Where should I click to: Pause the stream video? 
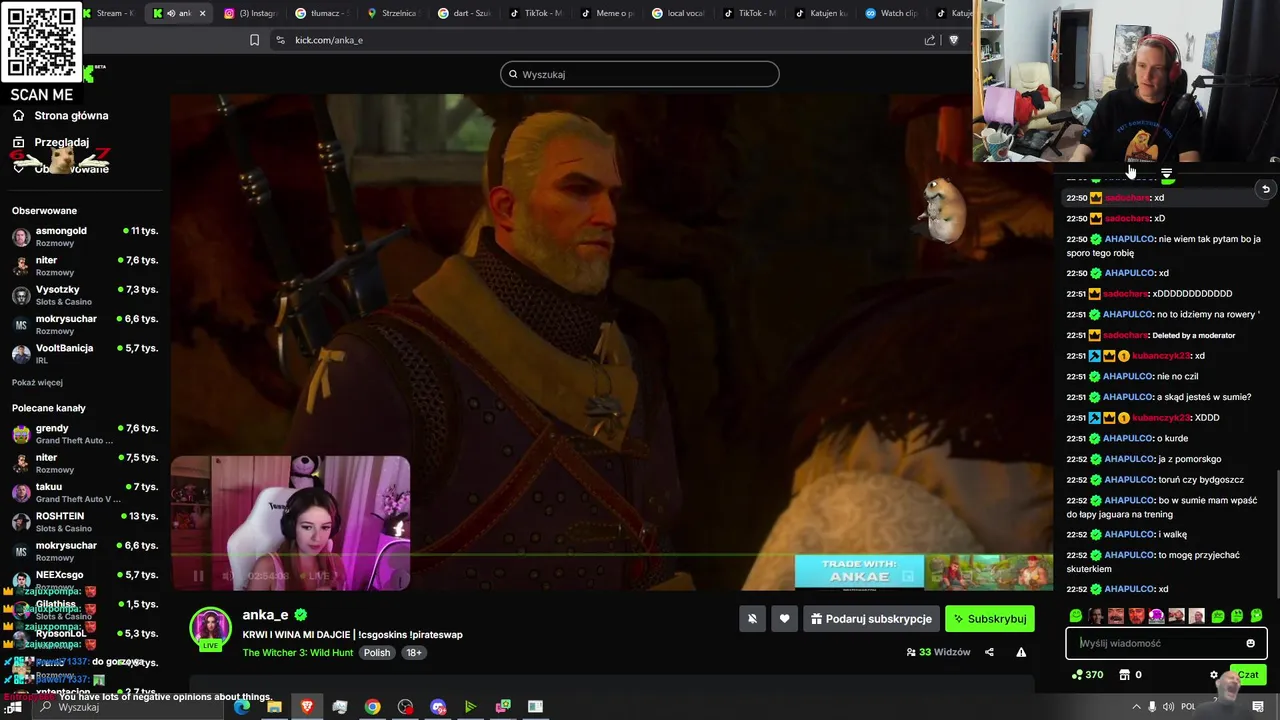[x=198, y=575]
